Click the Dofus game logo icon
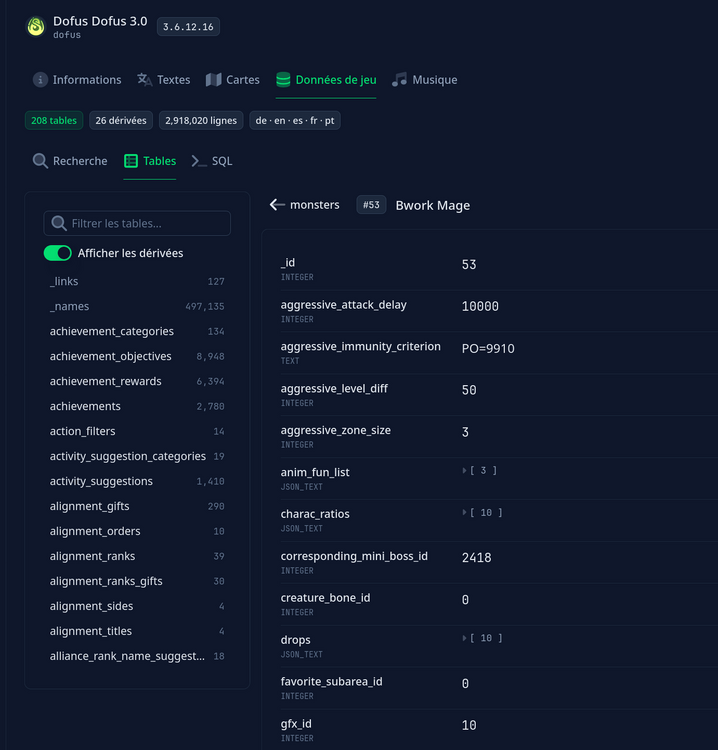Viewport: 718px width, 750px height. 36,26
